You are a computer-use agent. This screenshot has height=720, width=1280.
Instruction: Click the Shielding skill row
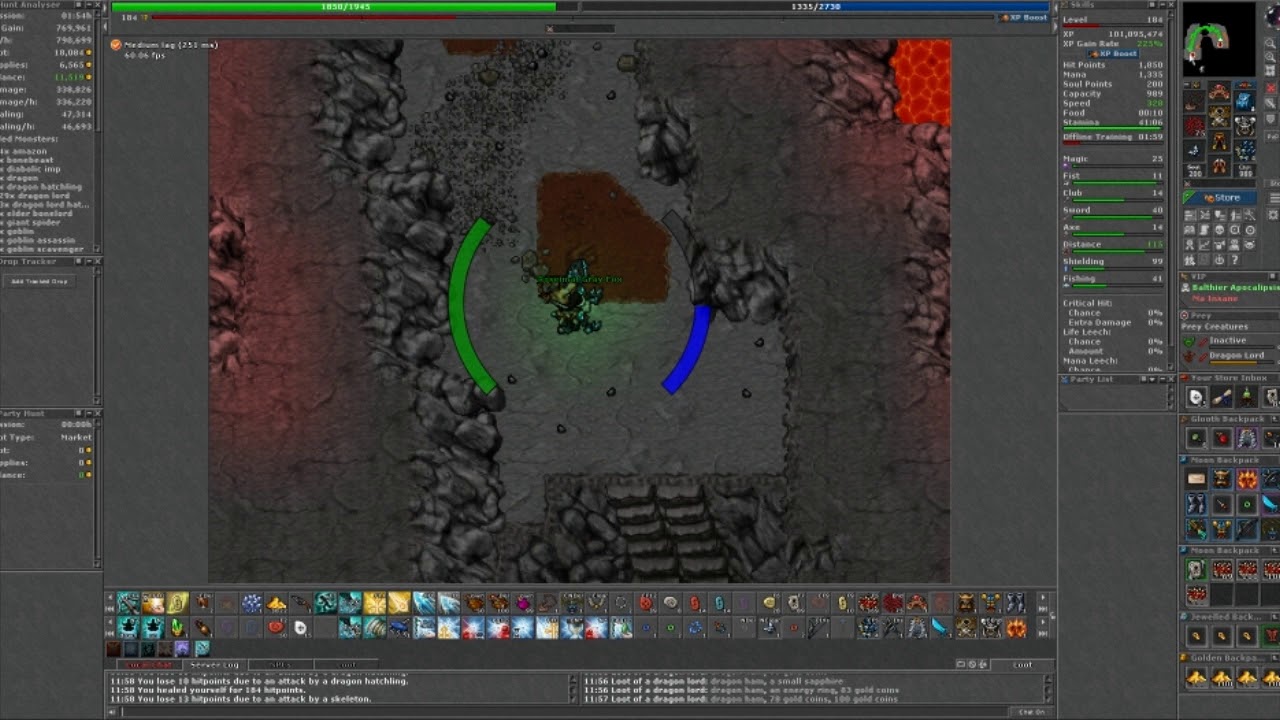1112,262
